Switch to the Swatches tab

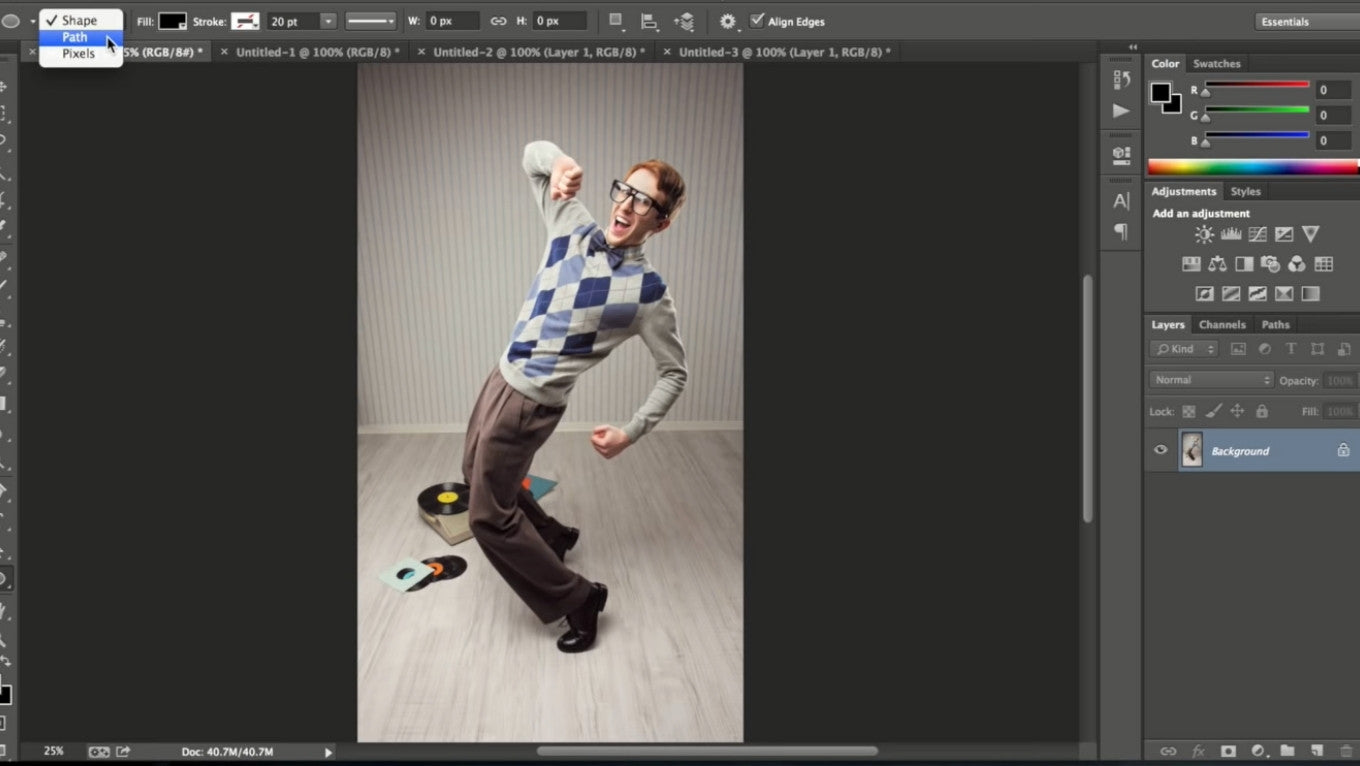point(1216,64)
